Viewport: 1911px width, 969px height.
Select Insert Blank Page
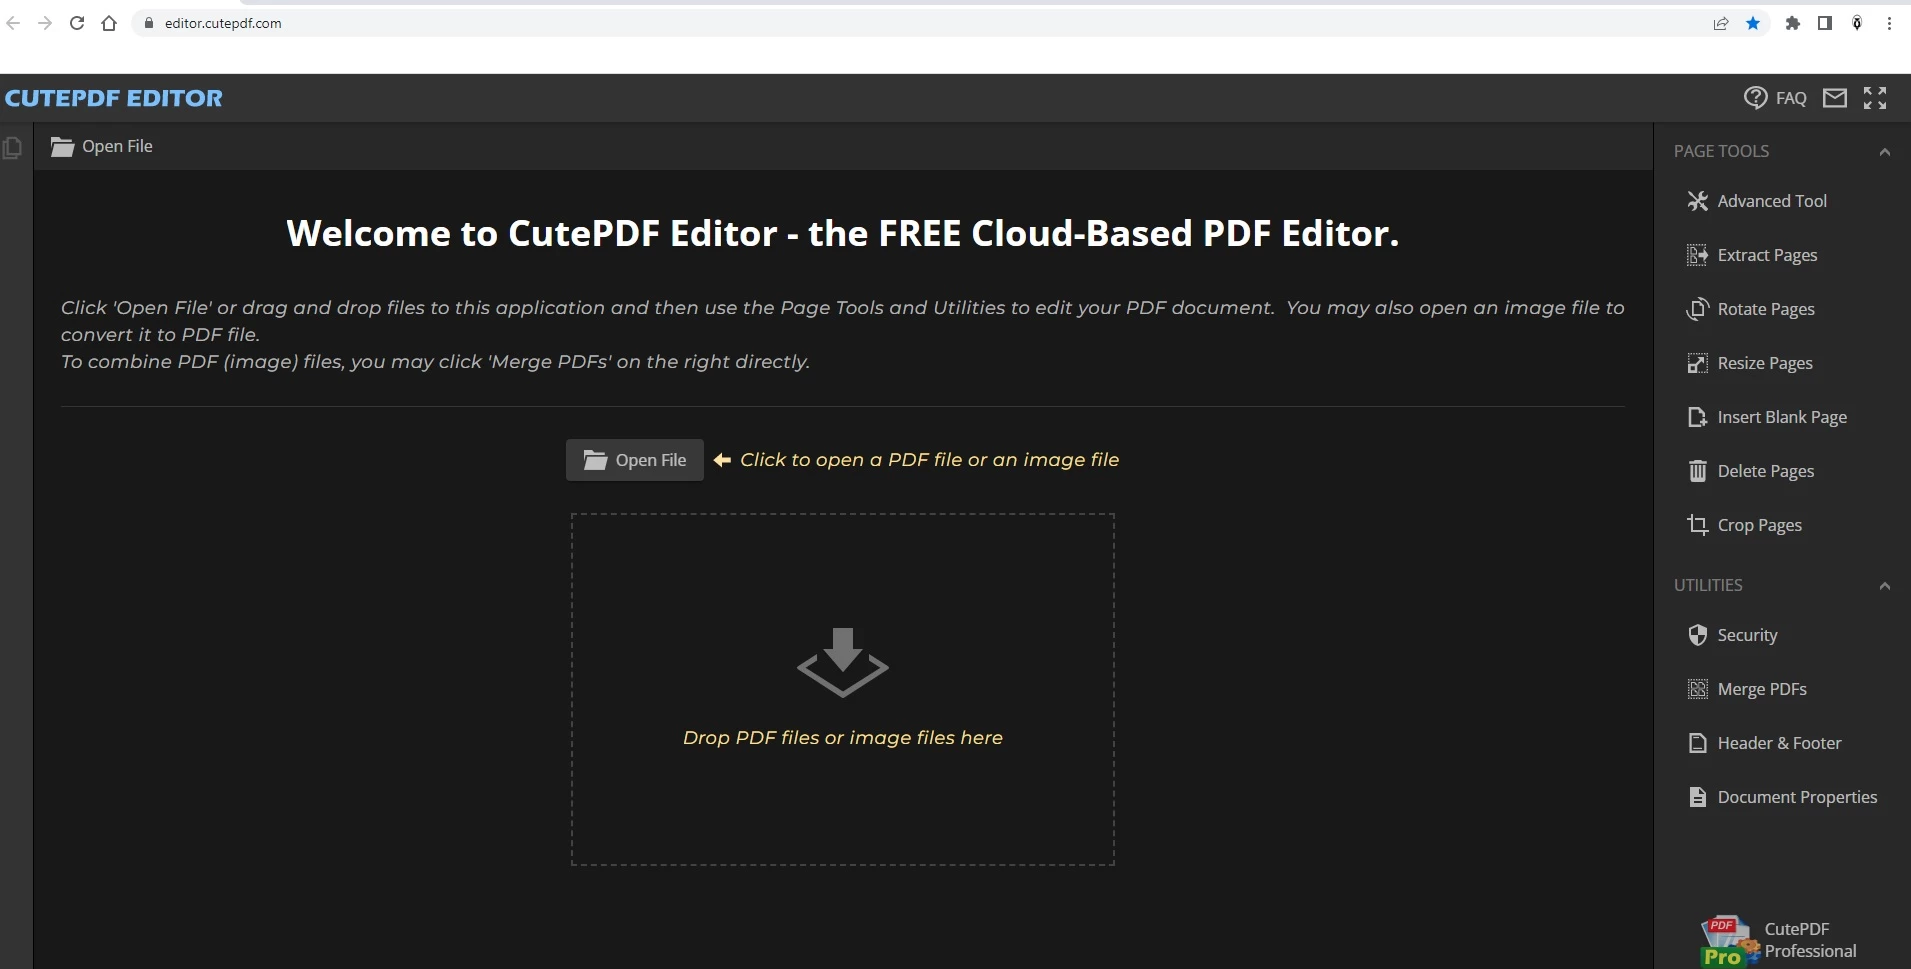click(x=1767, y=417)
